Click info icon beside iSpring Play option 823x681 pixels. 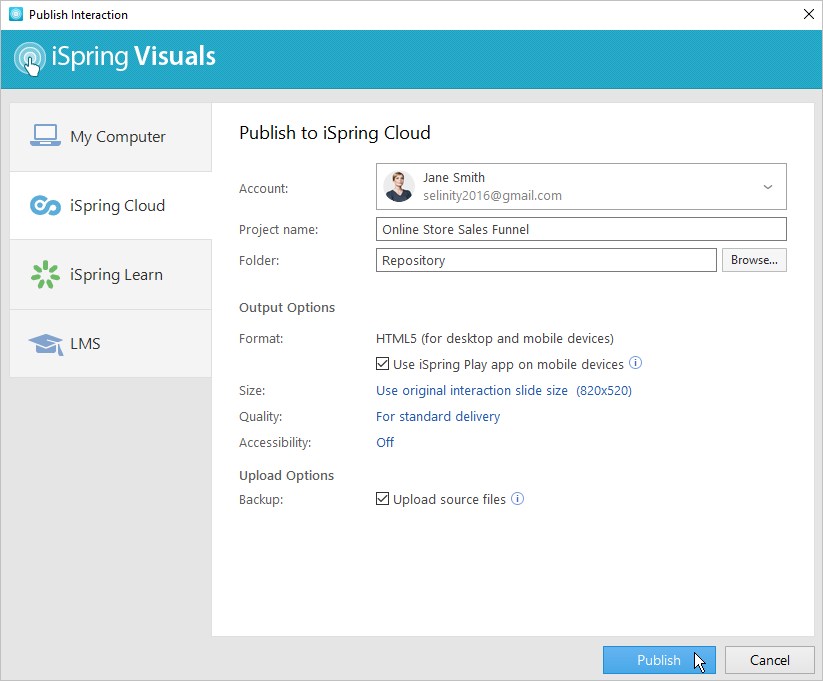coord(635,363)
